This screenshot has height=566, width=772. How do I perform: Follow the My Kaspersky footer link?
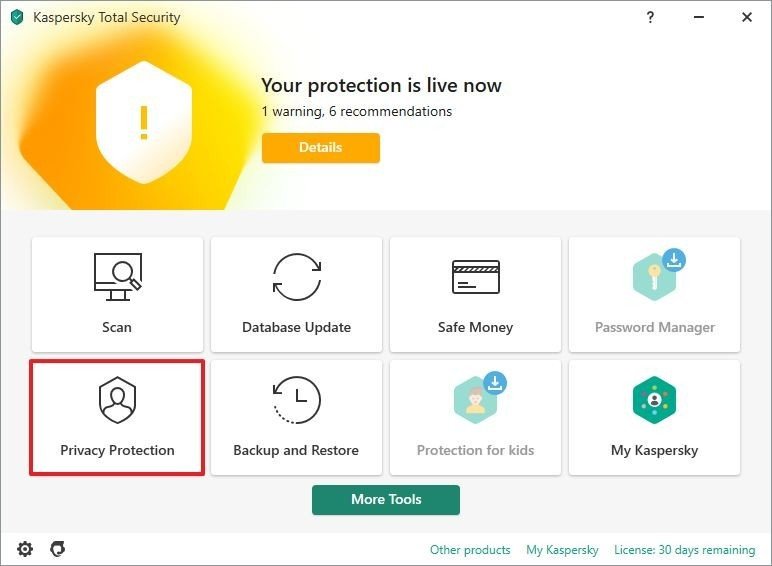coord(562,550)
